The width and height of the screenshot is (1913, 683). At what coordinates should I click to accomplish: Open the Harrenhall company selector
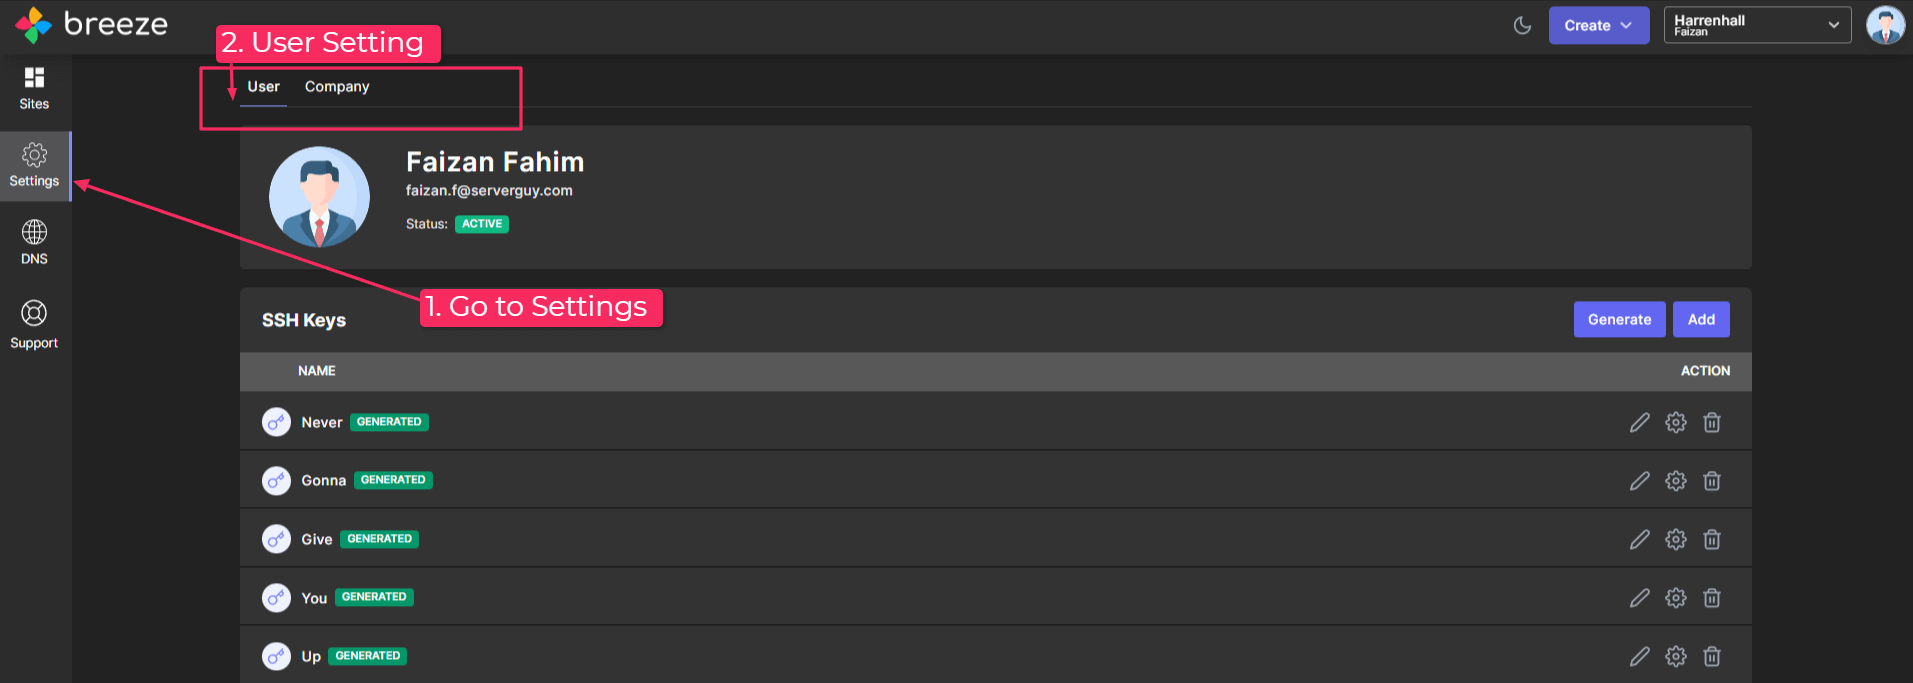(1757, 25)
